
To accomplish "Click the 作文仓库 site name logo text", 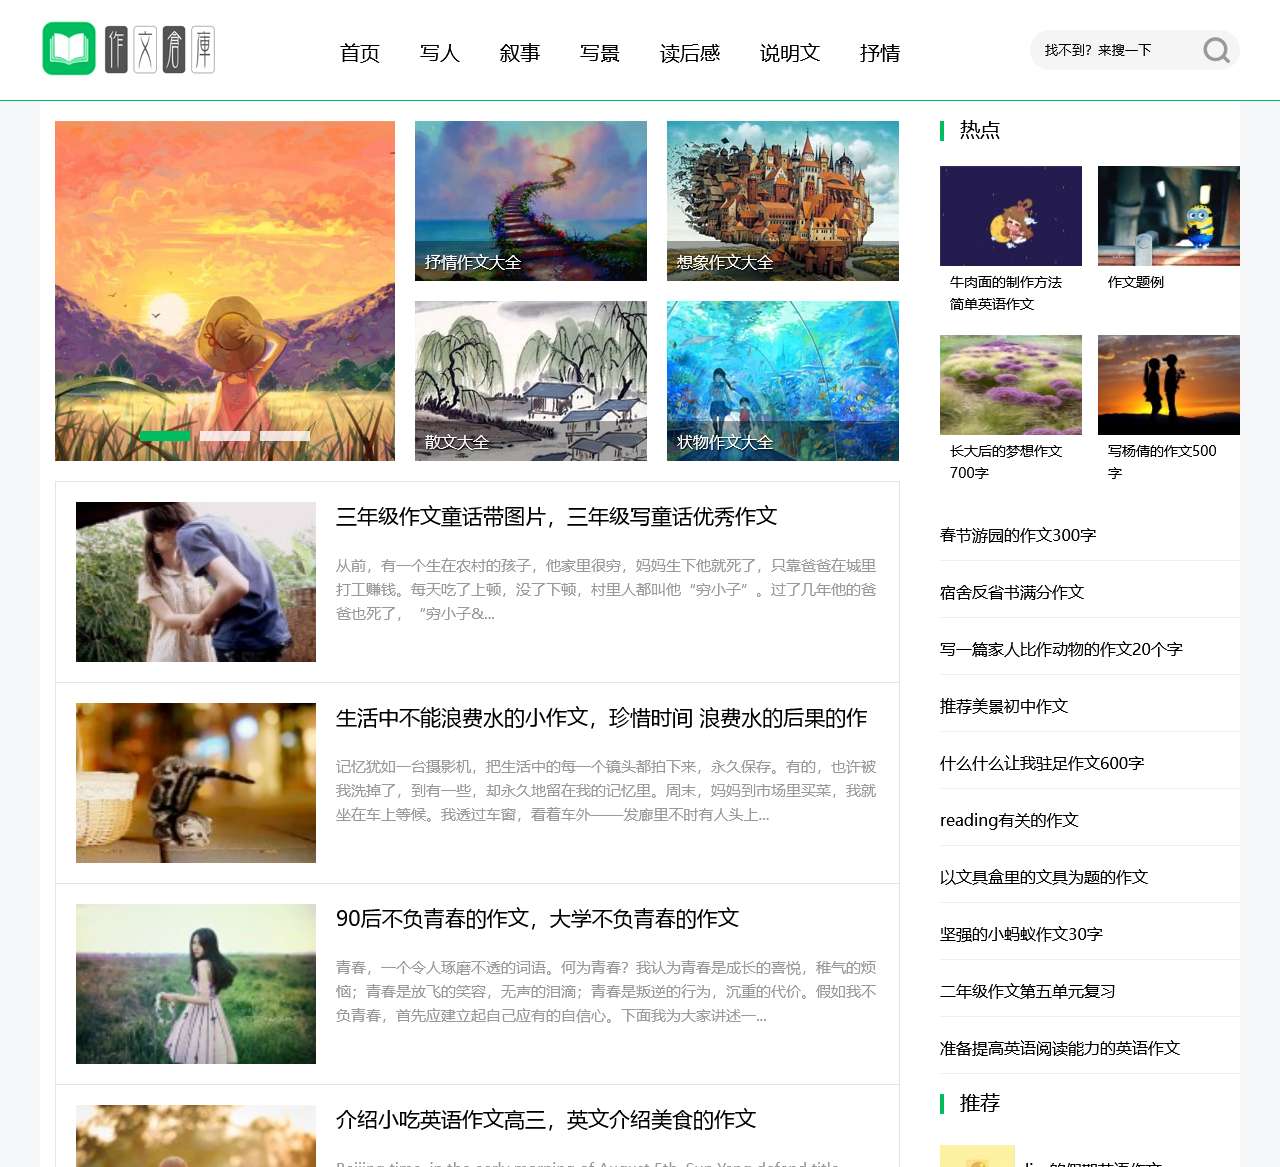I will click(x=160, y=49).
